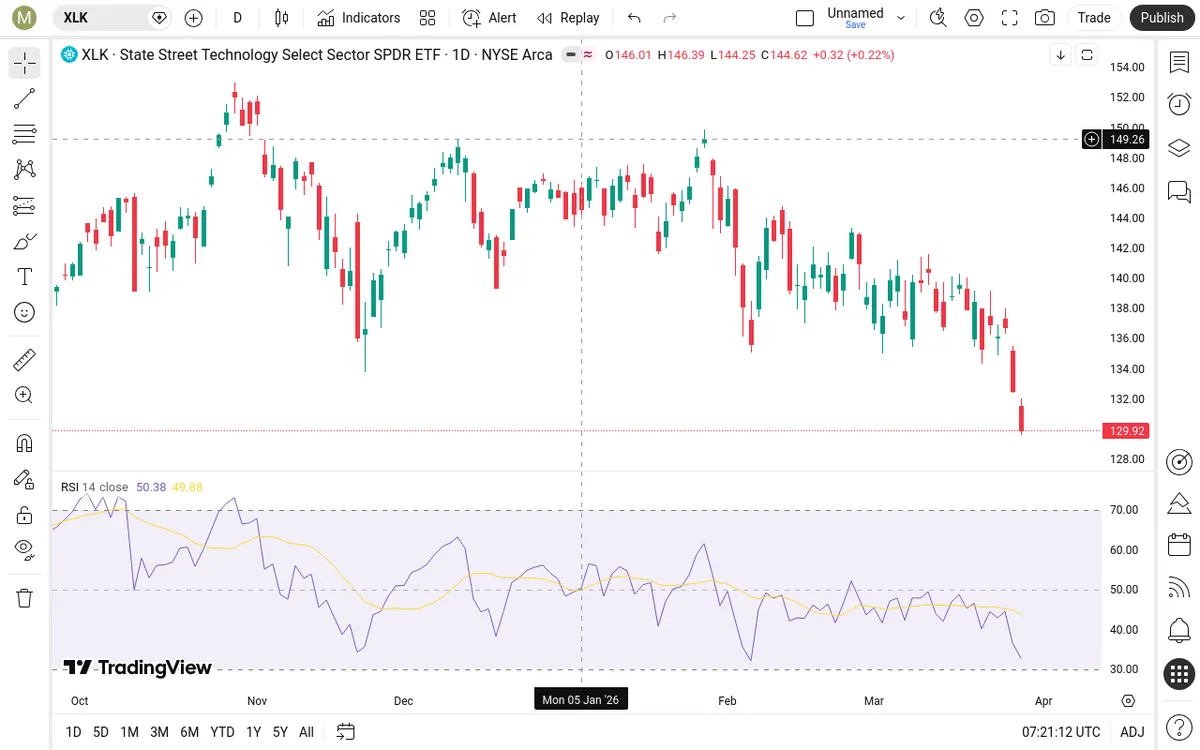Create an Alert

489,17
